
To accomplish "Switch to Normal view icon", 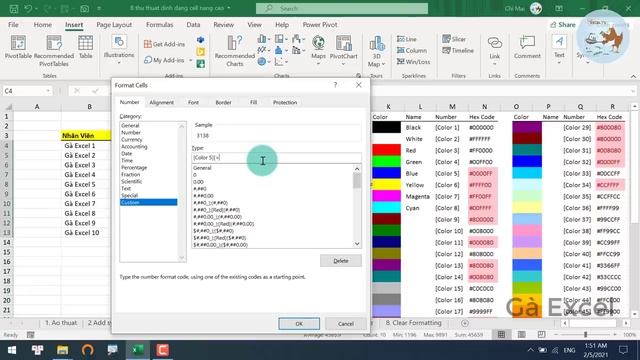I will click(501, 335).
